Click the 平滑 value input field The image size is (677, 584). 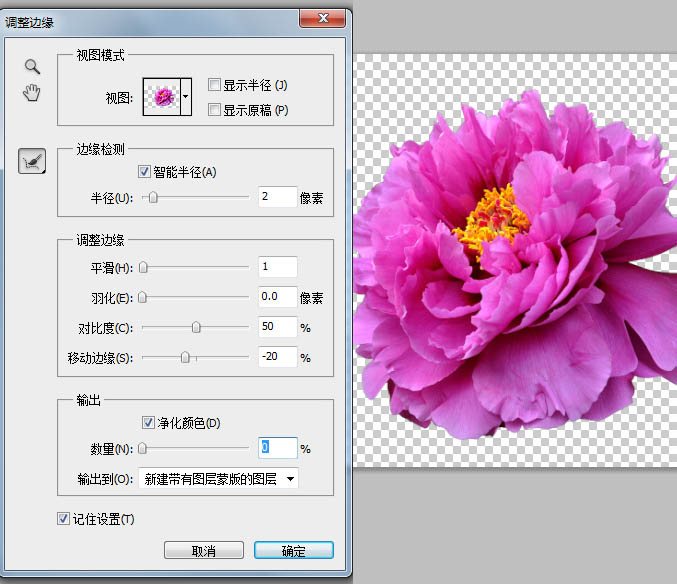pos(277,267)
